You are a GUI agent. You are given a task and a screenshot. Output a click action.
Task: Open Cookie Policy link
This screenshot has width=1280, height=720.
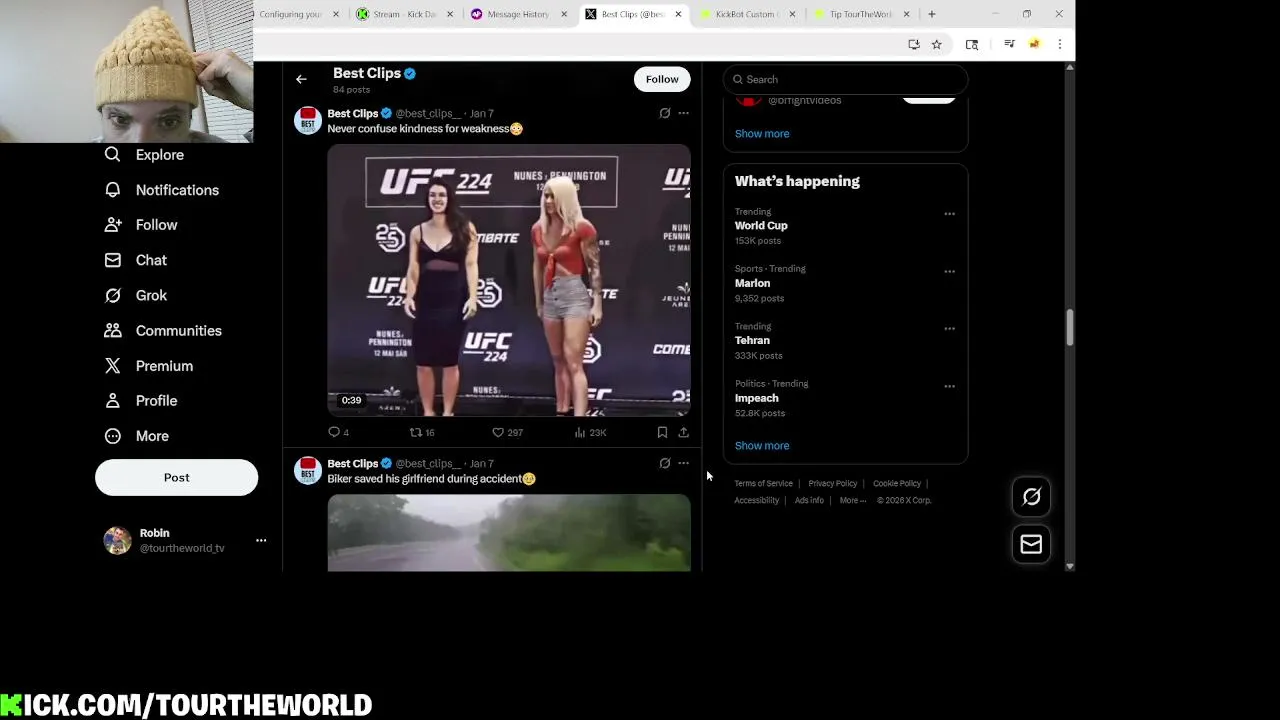coord(897,484)
